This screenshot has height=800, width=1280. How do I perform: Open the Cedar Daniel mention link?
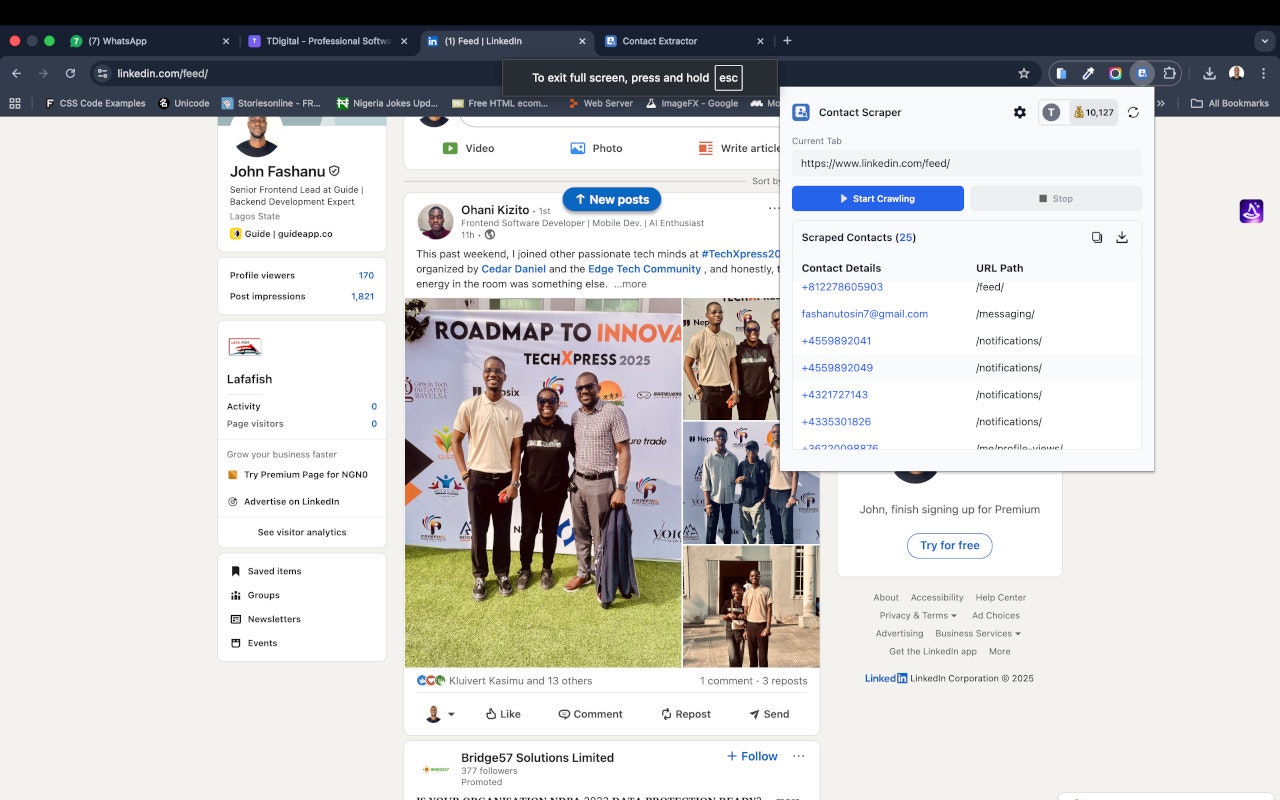[514, 269]
